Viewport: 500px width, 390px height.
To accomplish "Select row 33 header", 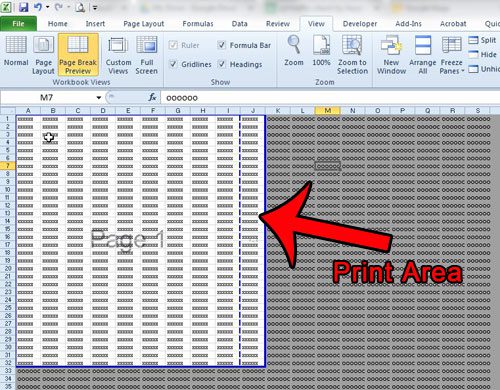I will 8,371.
